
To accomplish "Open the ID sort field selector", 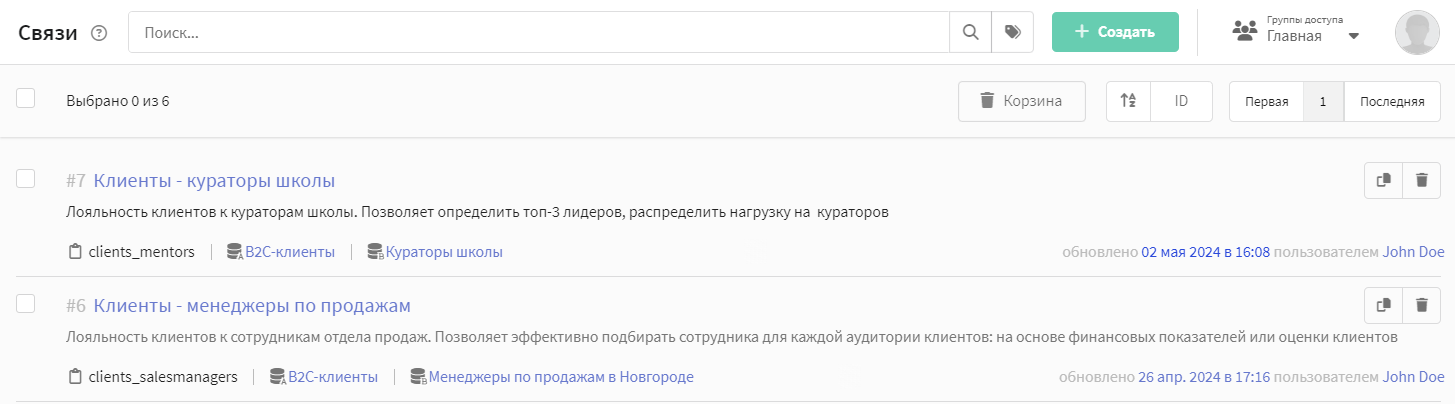I will [1181, 101].
